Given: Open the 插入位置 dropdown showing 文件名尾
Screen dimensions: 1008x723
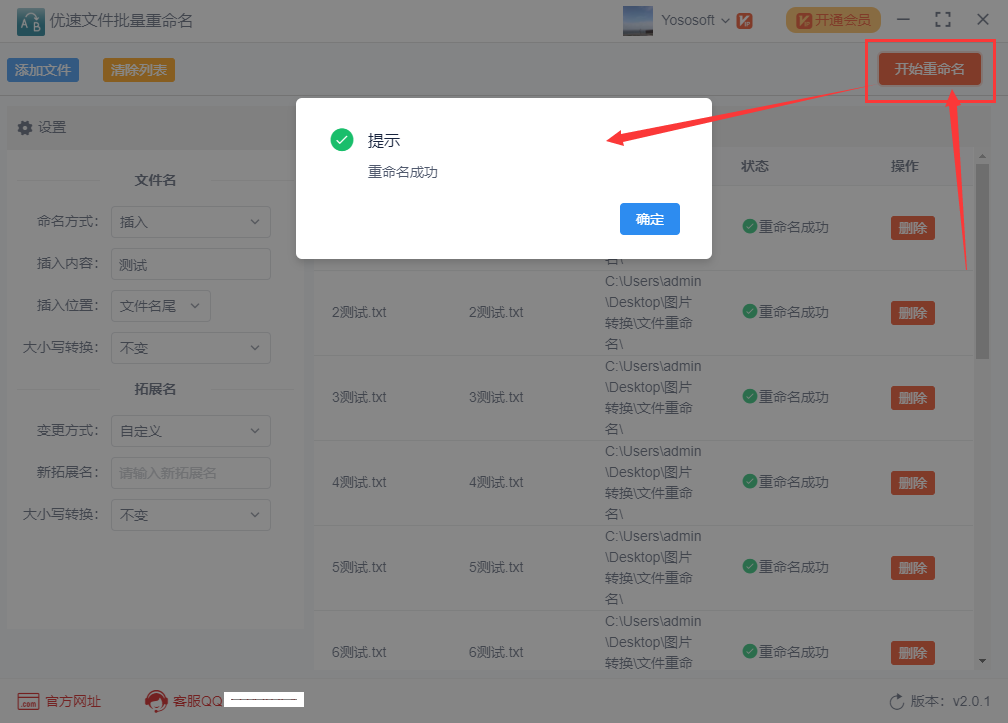Looking at the screenshot, I should point(161,306).
